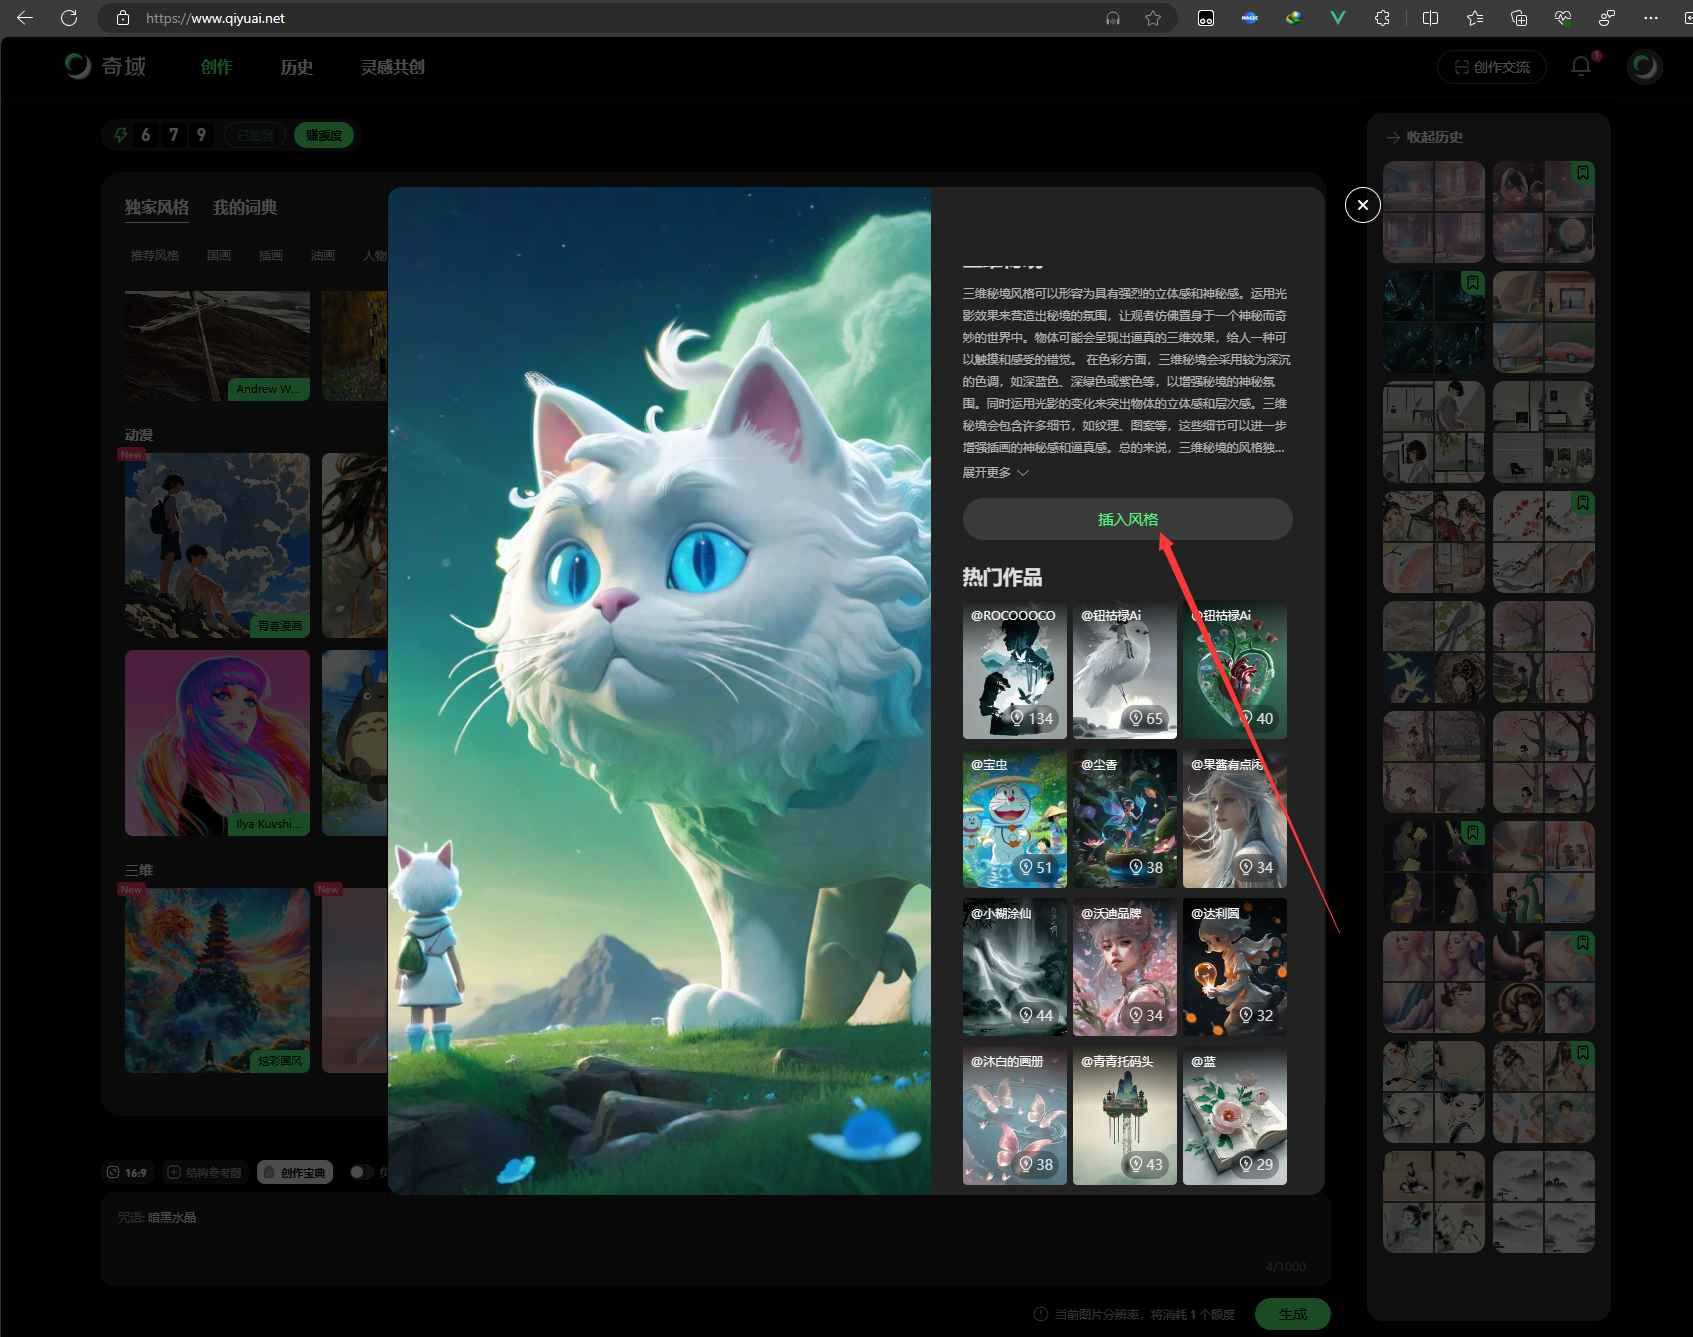Select the 青春漫画 style card
The height and width of the screenshot is (1337, 1693).
(217, 545)
